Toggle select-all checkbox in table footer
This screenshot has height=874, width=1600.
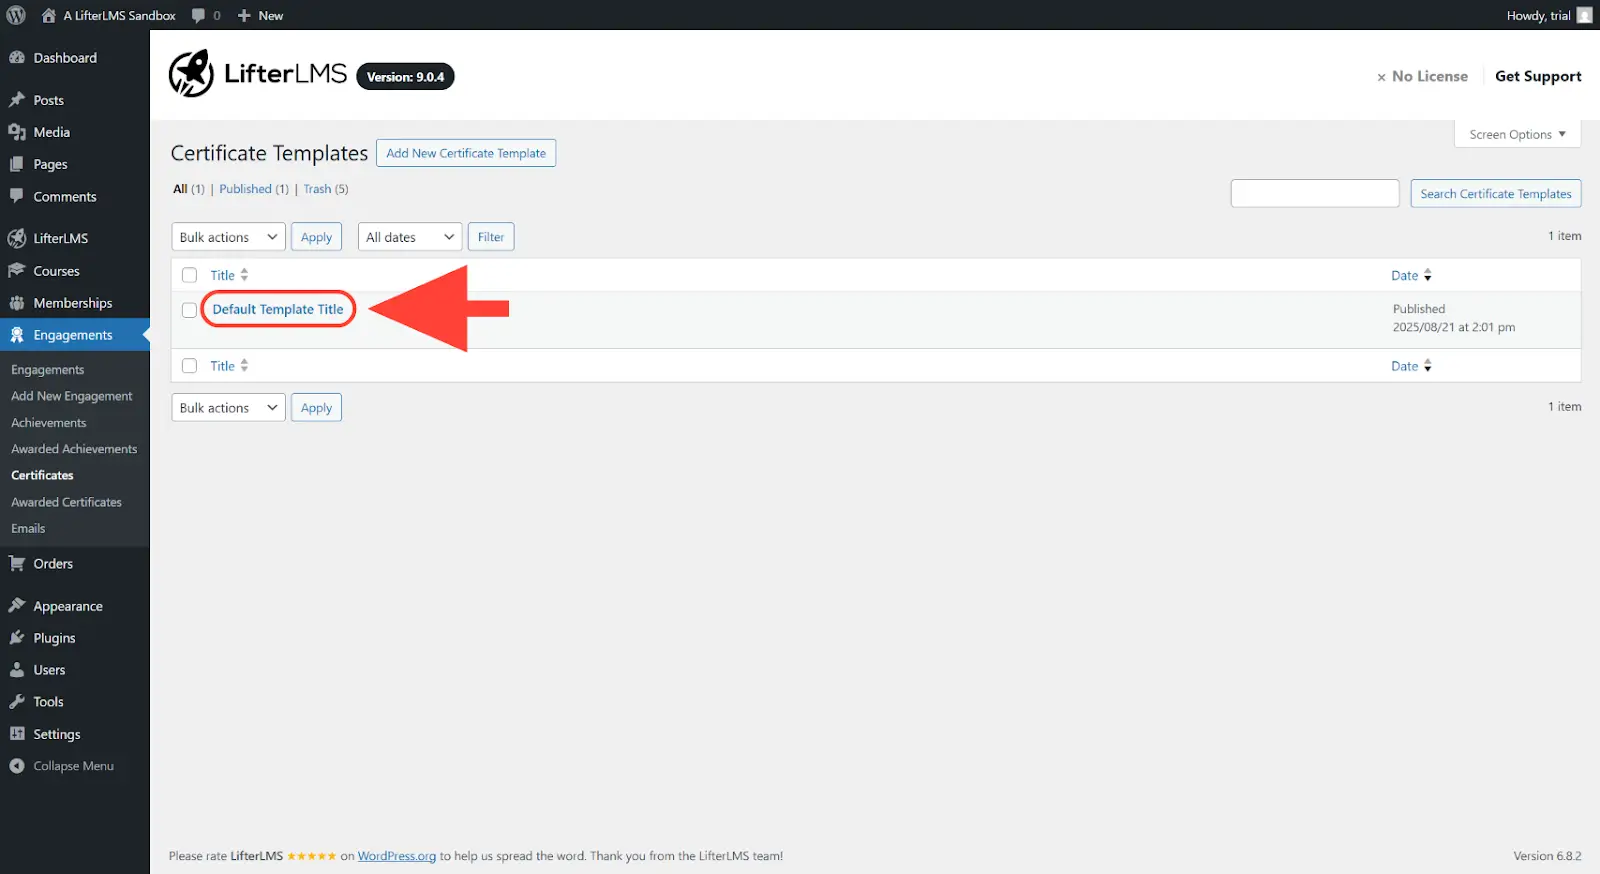pos(189,366)
